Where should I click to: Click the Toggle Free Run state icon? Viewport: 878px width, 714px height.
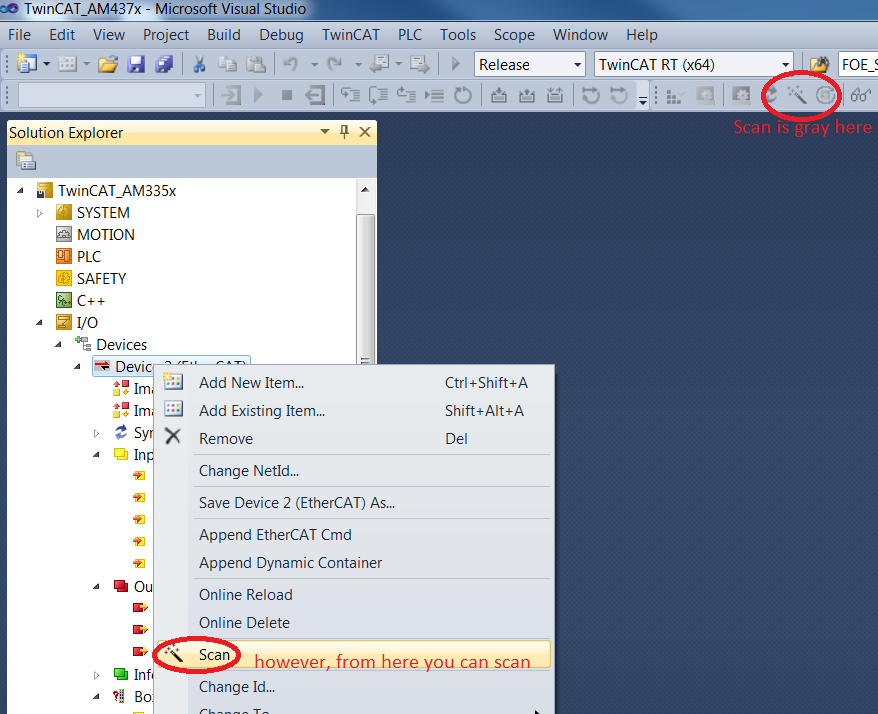point(825,96)
